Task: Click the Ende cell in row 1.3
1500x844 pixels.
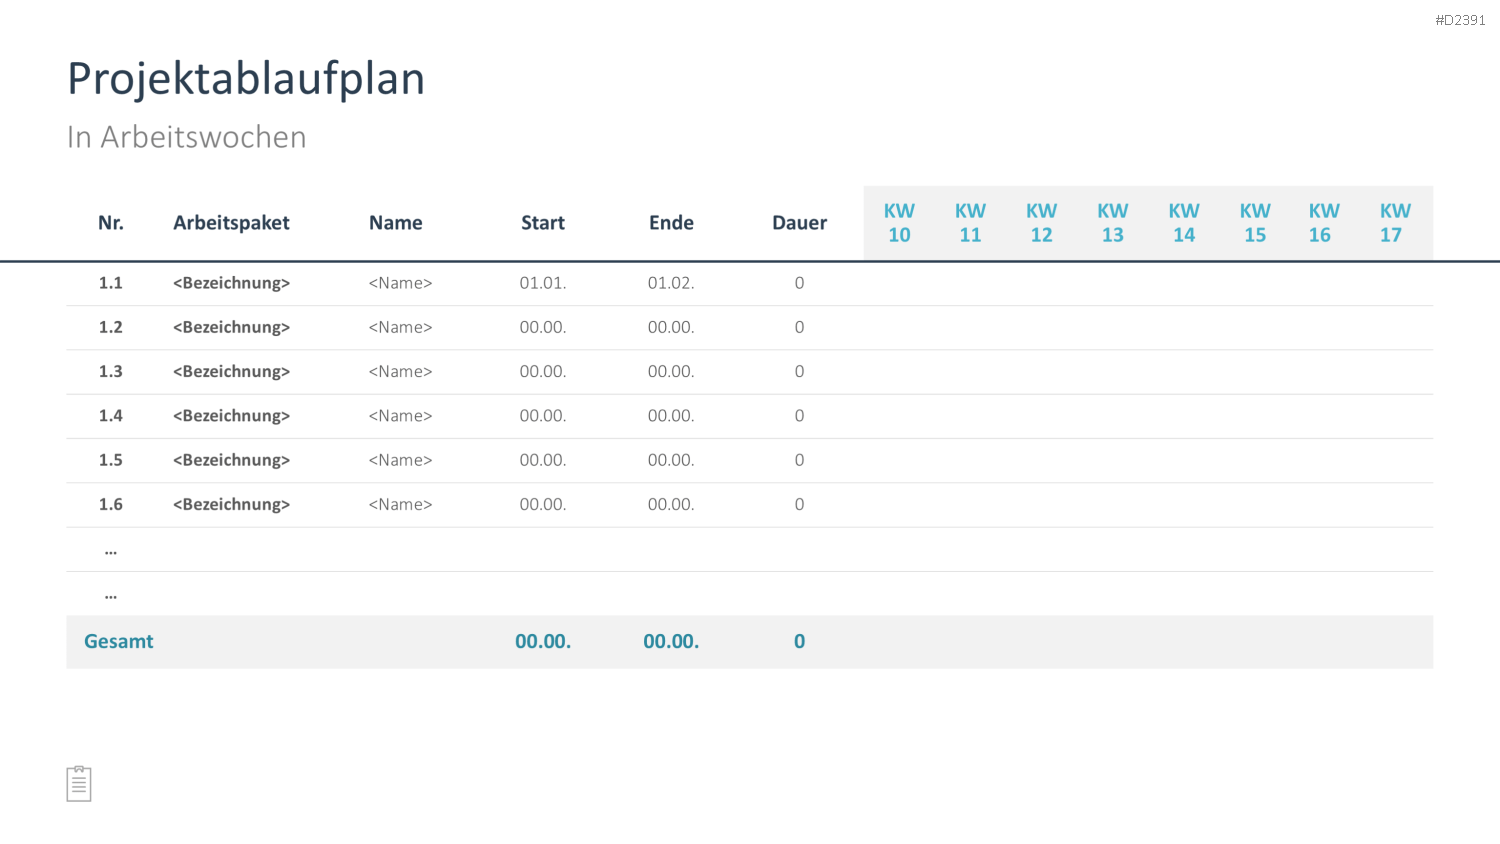Action: pyautogui.click(x=671, y=371)
